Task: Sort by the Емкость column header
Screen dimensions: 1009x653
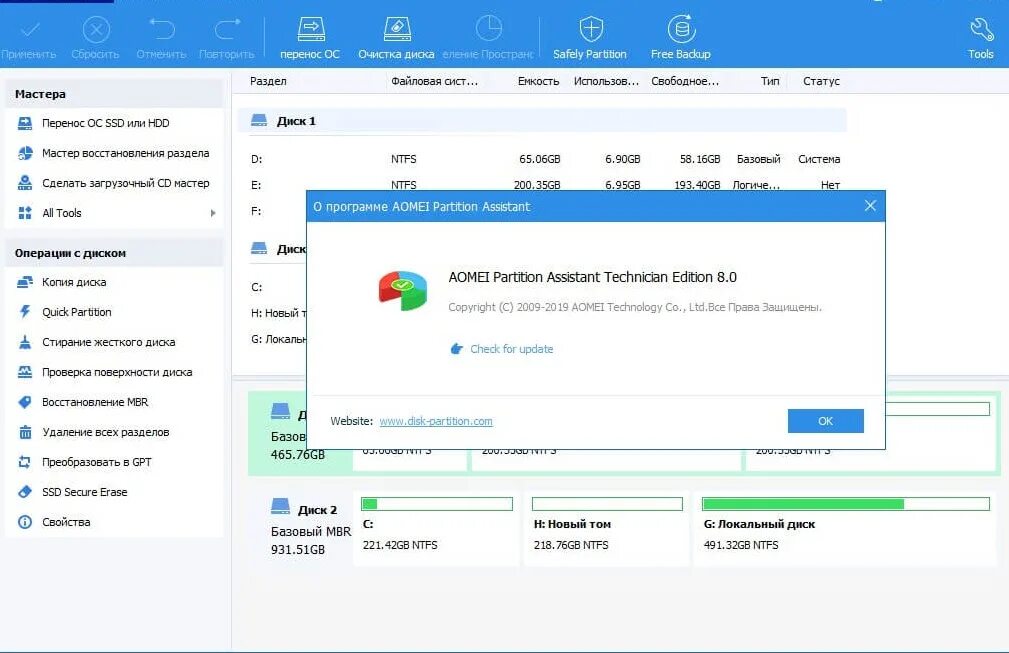Action: (x=538, y=81)
